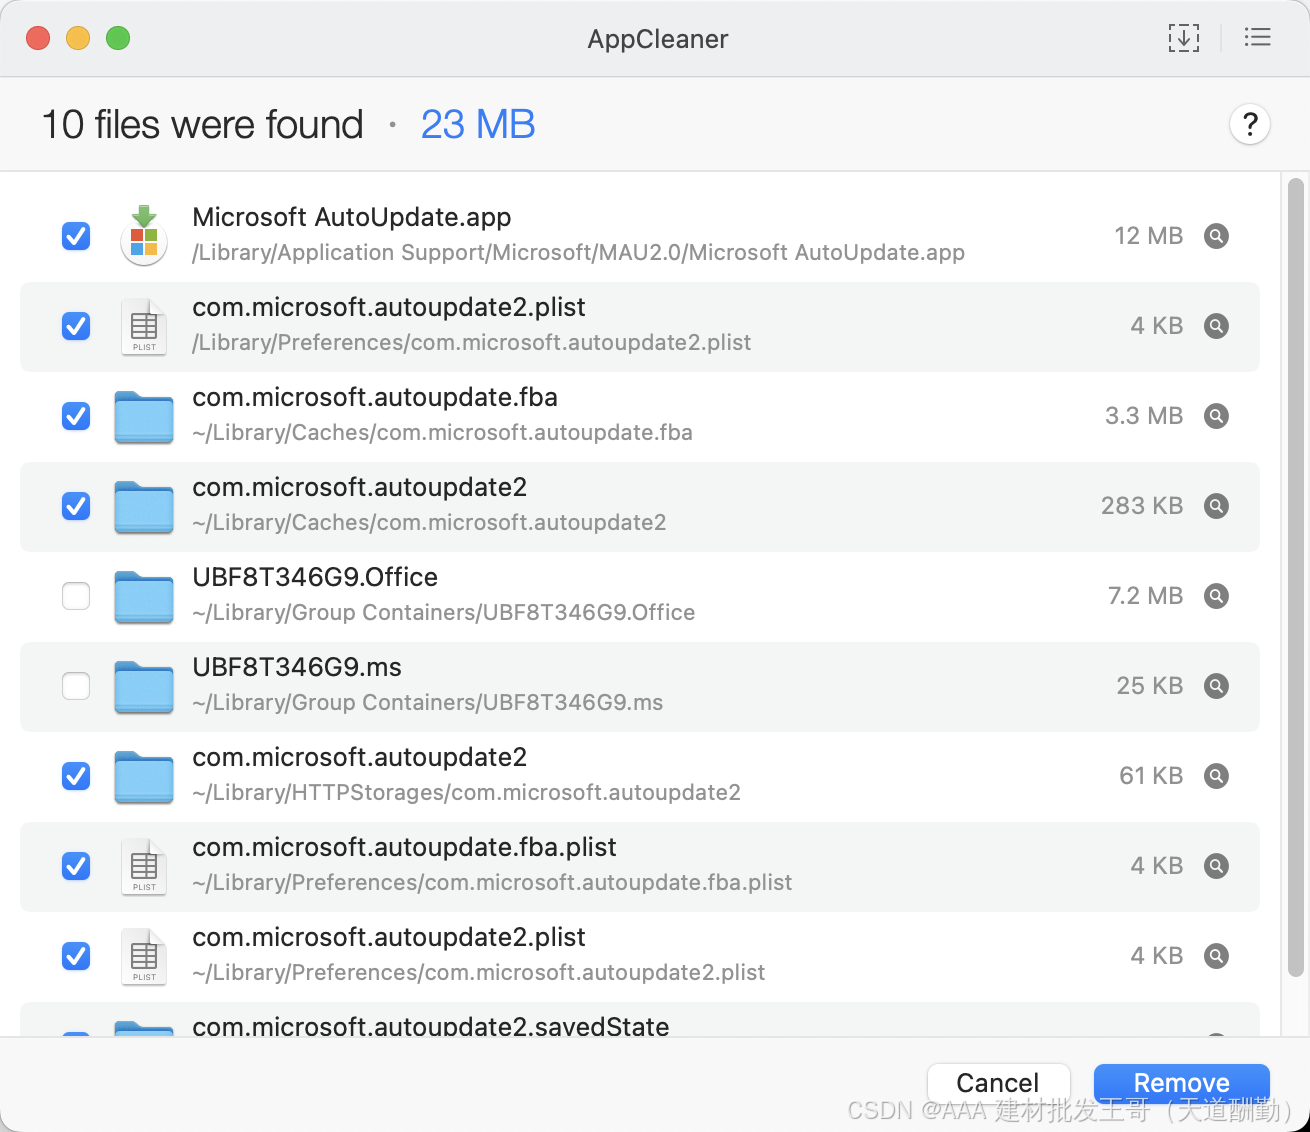
Task: Click path '~/Library/Caches/com.microsoft.autoupdate.fba'
Action: point(442,432)
